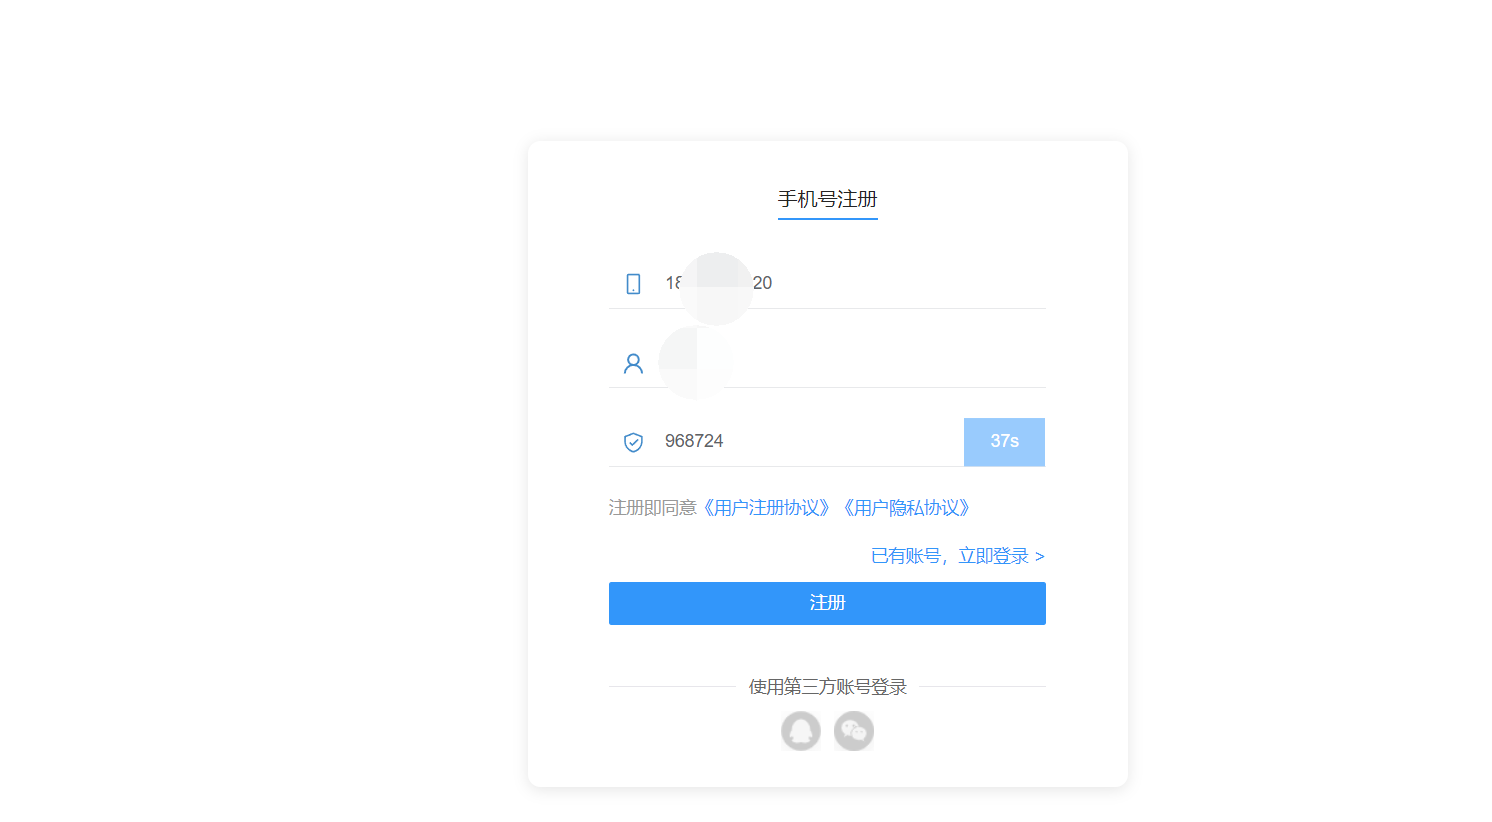Viewport: 1492px width, 822px height.
Task: Sign in with the QQ penguin icon
Action: (x=801, y=731)
